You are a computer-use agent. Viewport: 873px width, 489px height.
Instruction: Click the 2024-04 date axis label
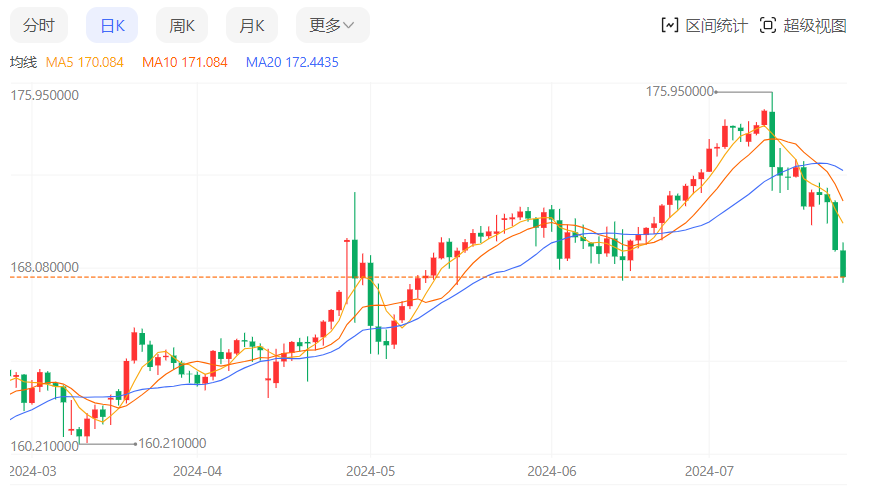197,469
